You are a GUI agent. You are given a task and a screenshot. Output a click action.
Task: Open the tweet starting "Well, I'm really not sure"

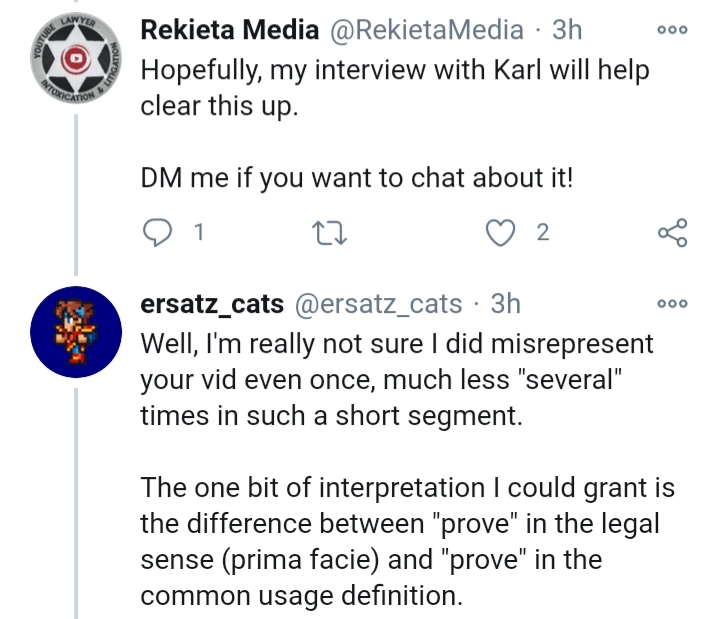click(x=397, y=380)
